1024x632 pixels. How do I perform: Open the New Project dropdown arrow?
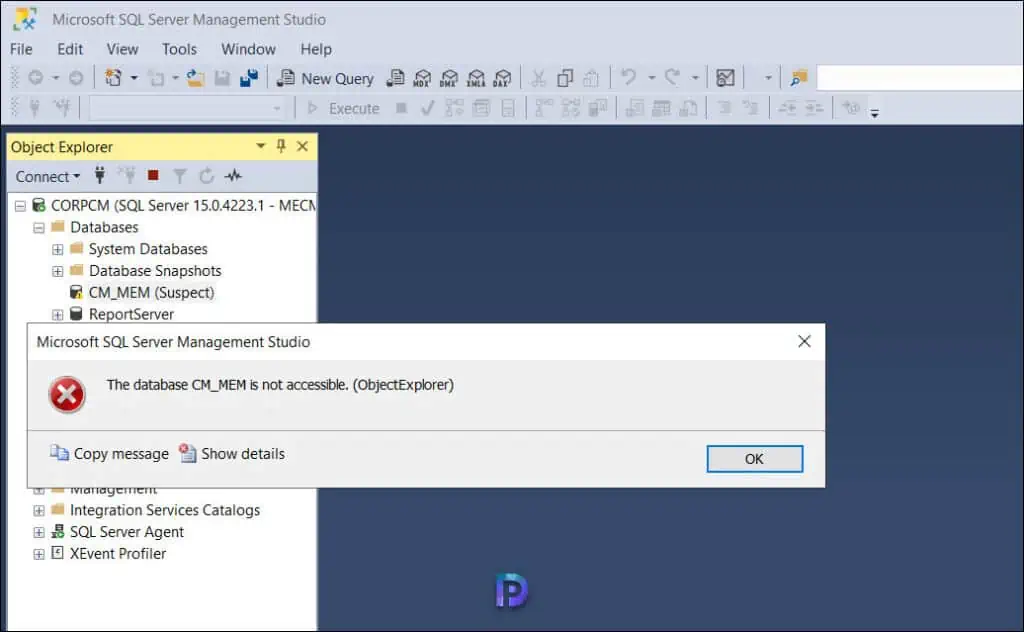tap(134, 78)
